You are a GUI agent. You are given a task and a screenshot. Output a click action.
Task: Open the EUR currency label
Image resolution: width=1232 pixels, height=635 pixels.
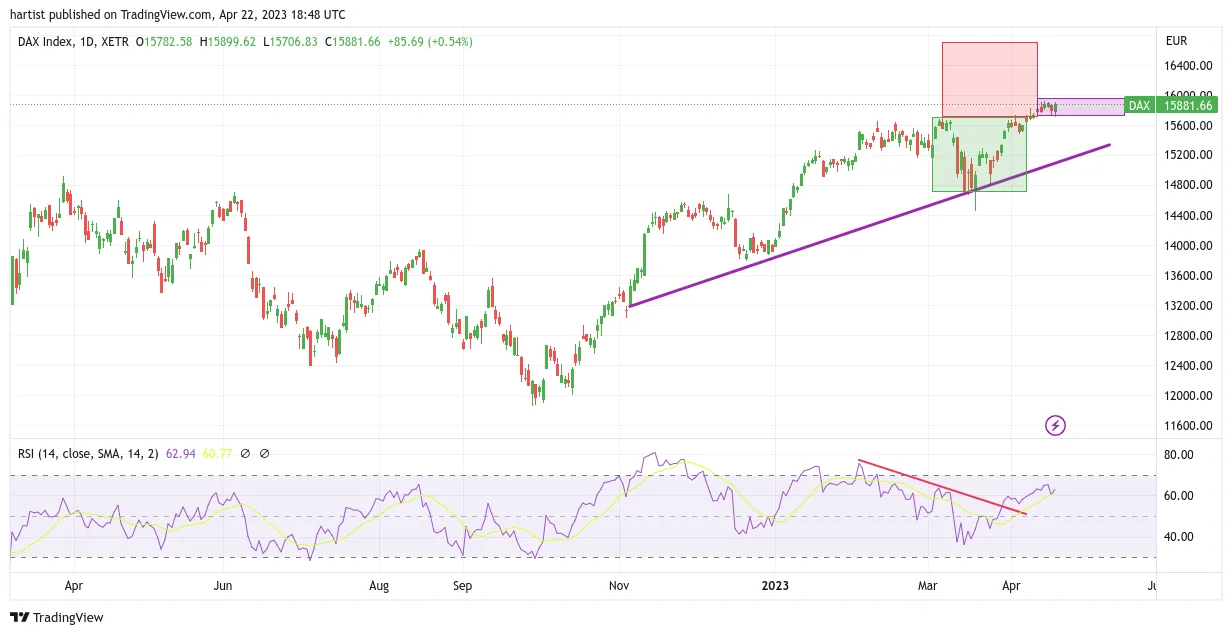[1176, 41]
